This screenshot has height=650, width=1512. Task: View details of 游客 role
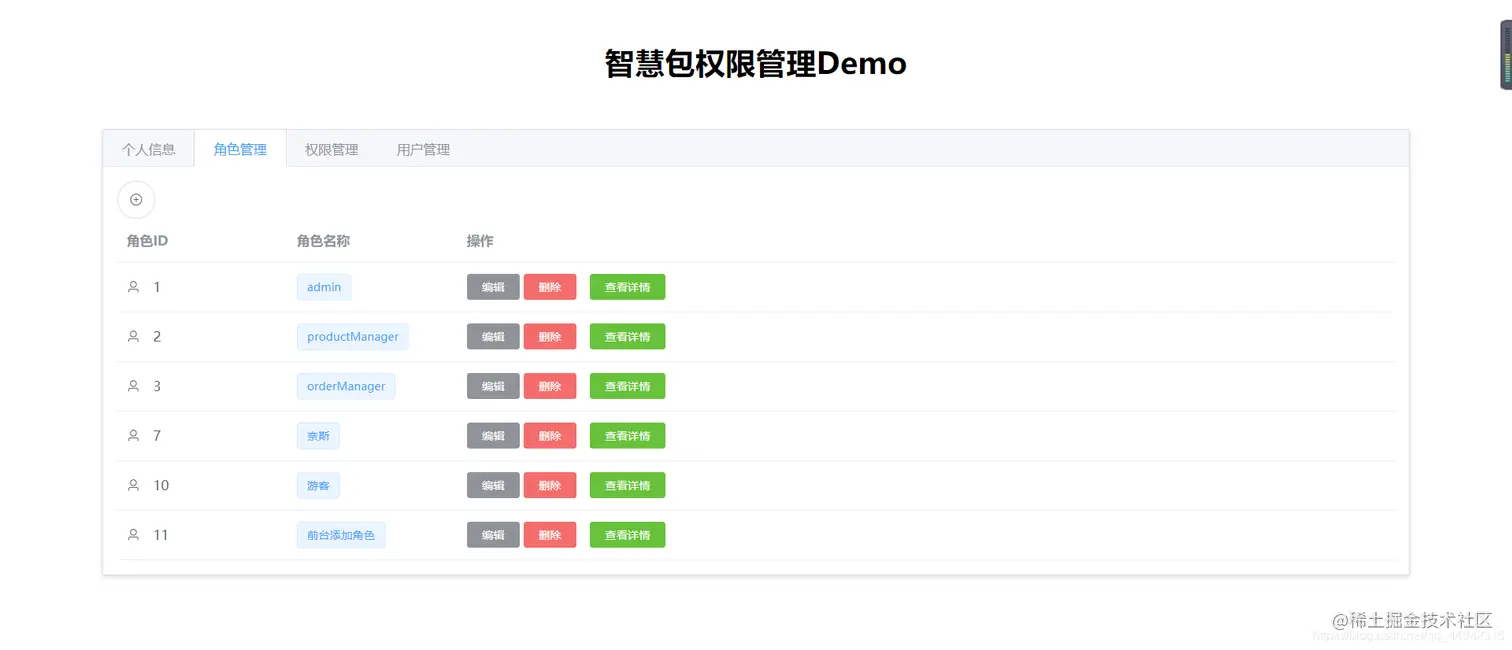tap(627, 485)
